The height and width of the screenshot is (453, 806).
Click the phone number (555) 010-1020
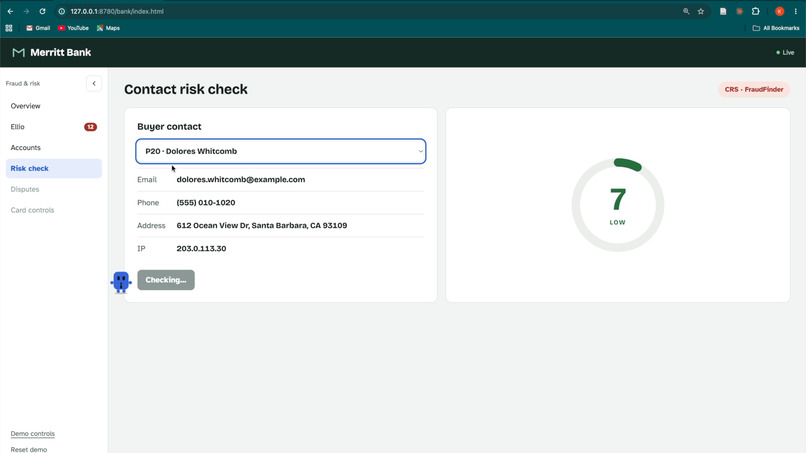[x=206, y=203]
